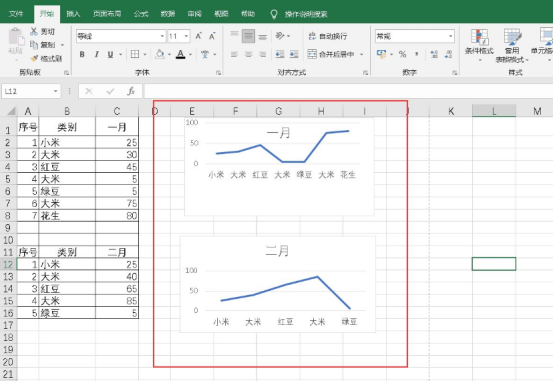Expand the font size dropdown
554x382 pixels.
186,36
